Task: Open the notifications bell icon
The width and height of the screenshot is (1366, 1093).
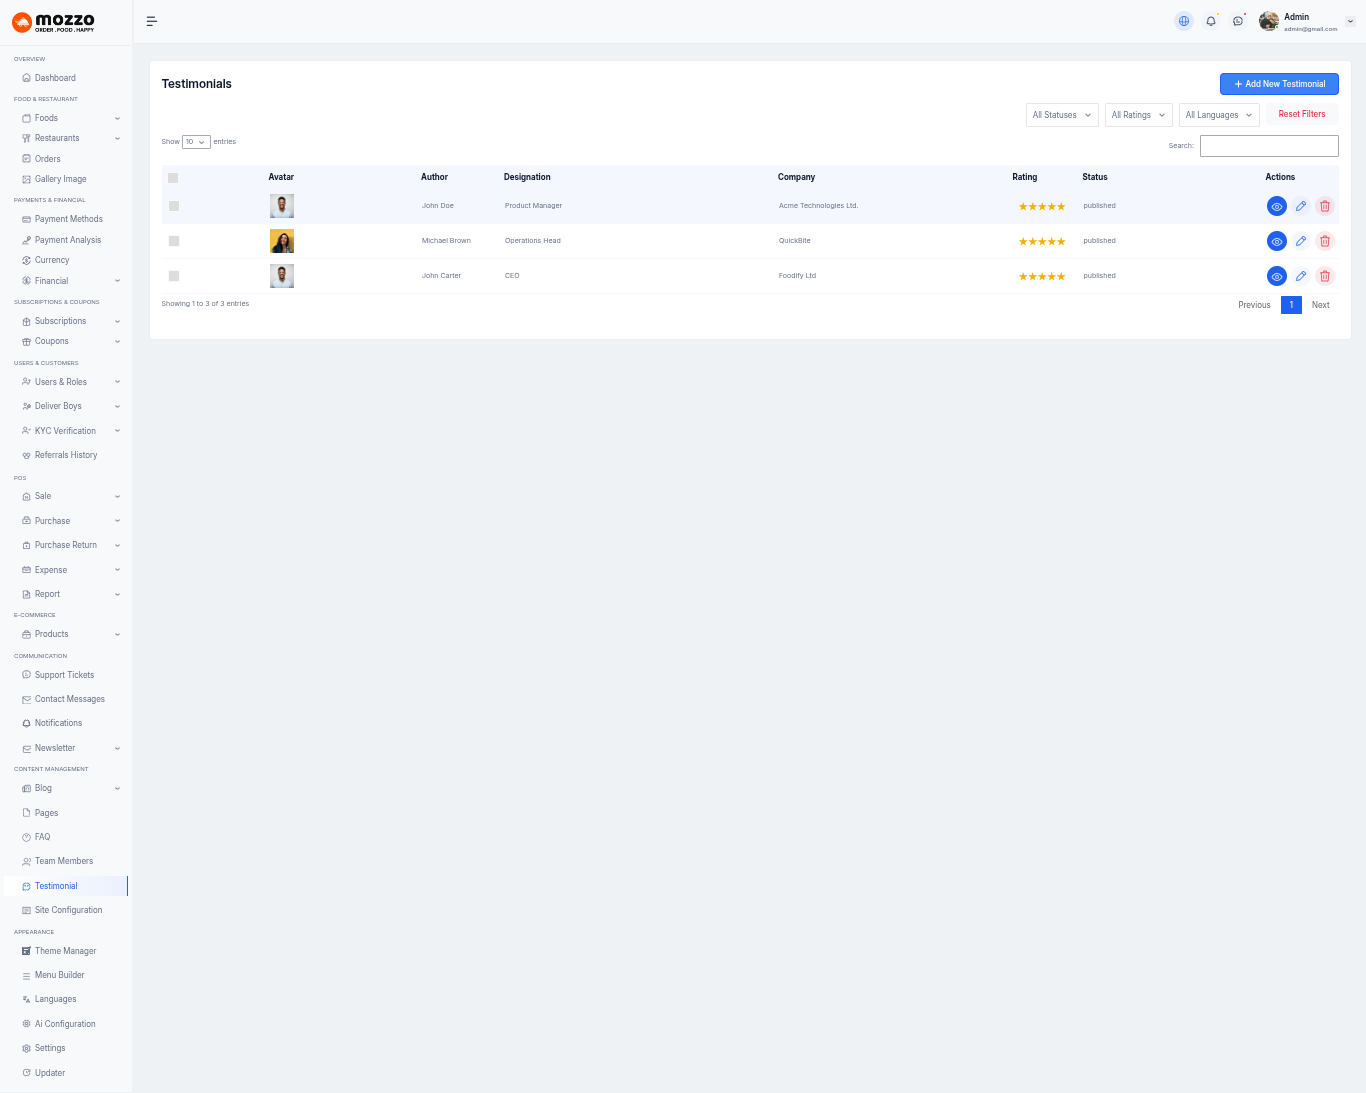Action: 1211,21
